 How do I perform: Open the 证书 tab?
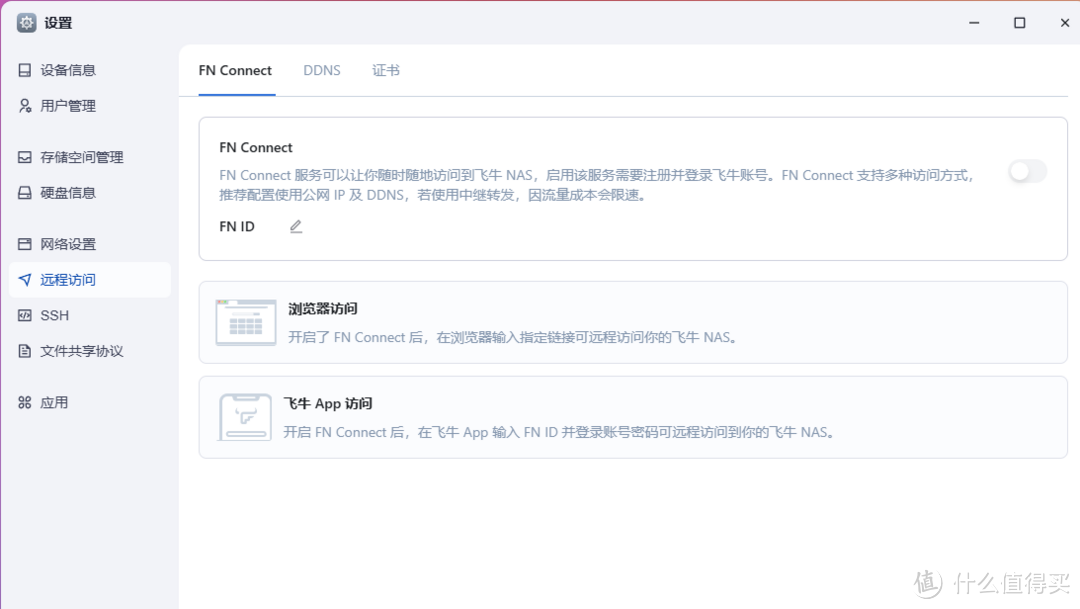click(386, 70)
